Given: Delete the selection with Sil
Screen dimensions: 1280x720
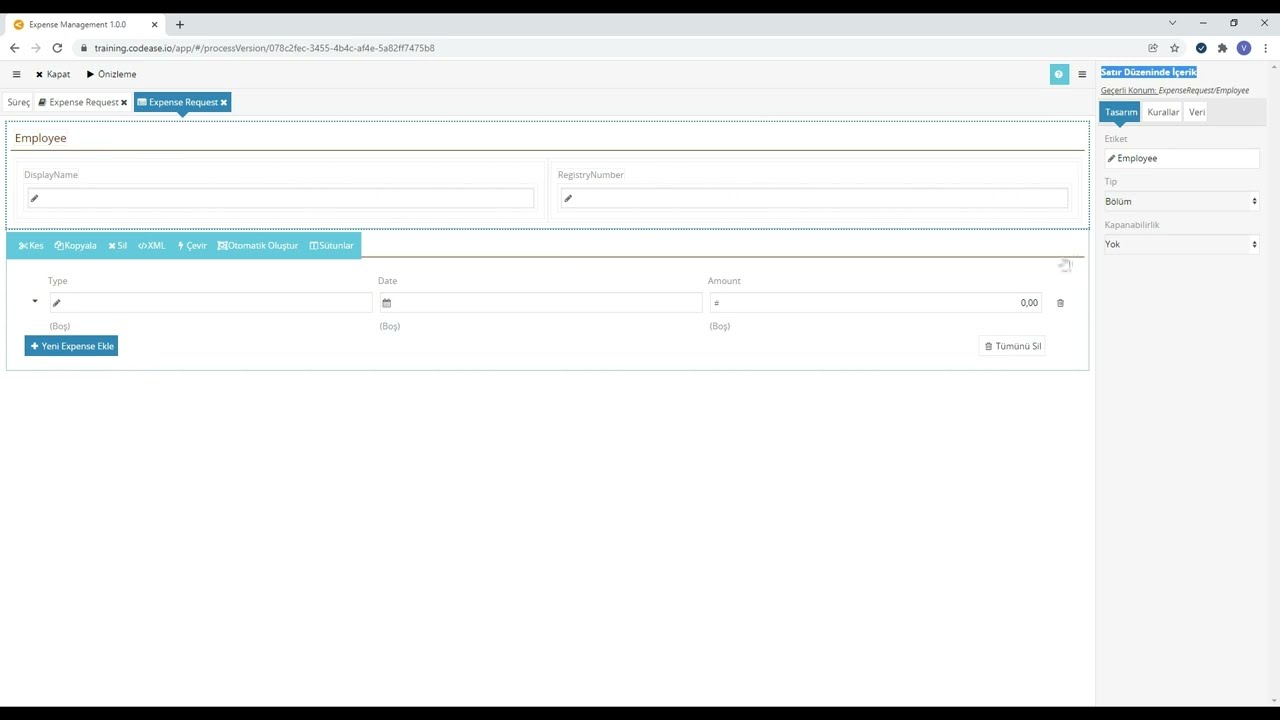Looking at the screenshot, I should pos(118,246).
